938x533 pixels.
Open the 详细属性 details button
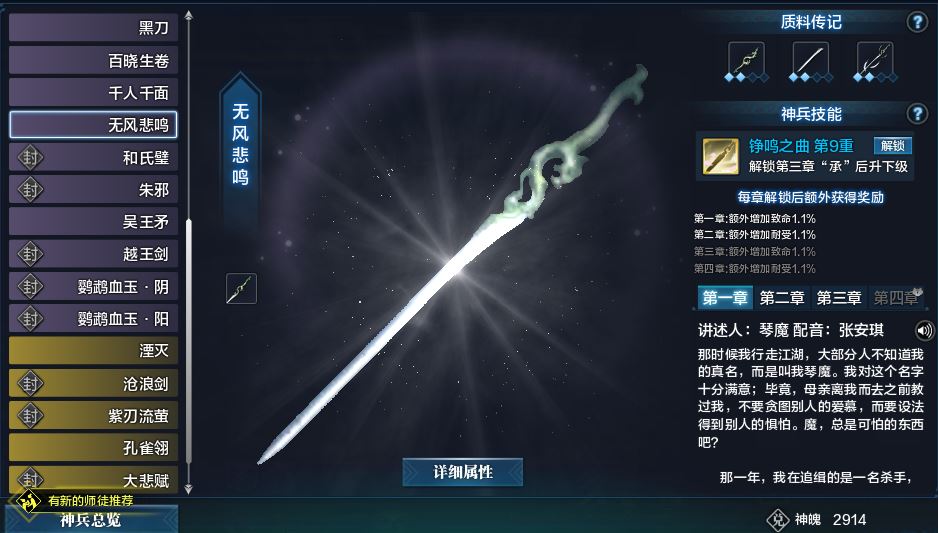(x=462, y=472)
